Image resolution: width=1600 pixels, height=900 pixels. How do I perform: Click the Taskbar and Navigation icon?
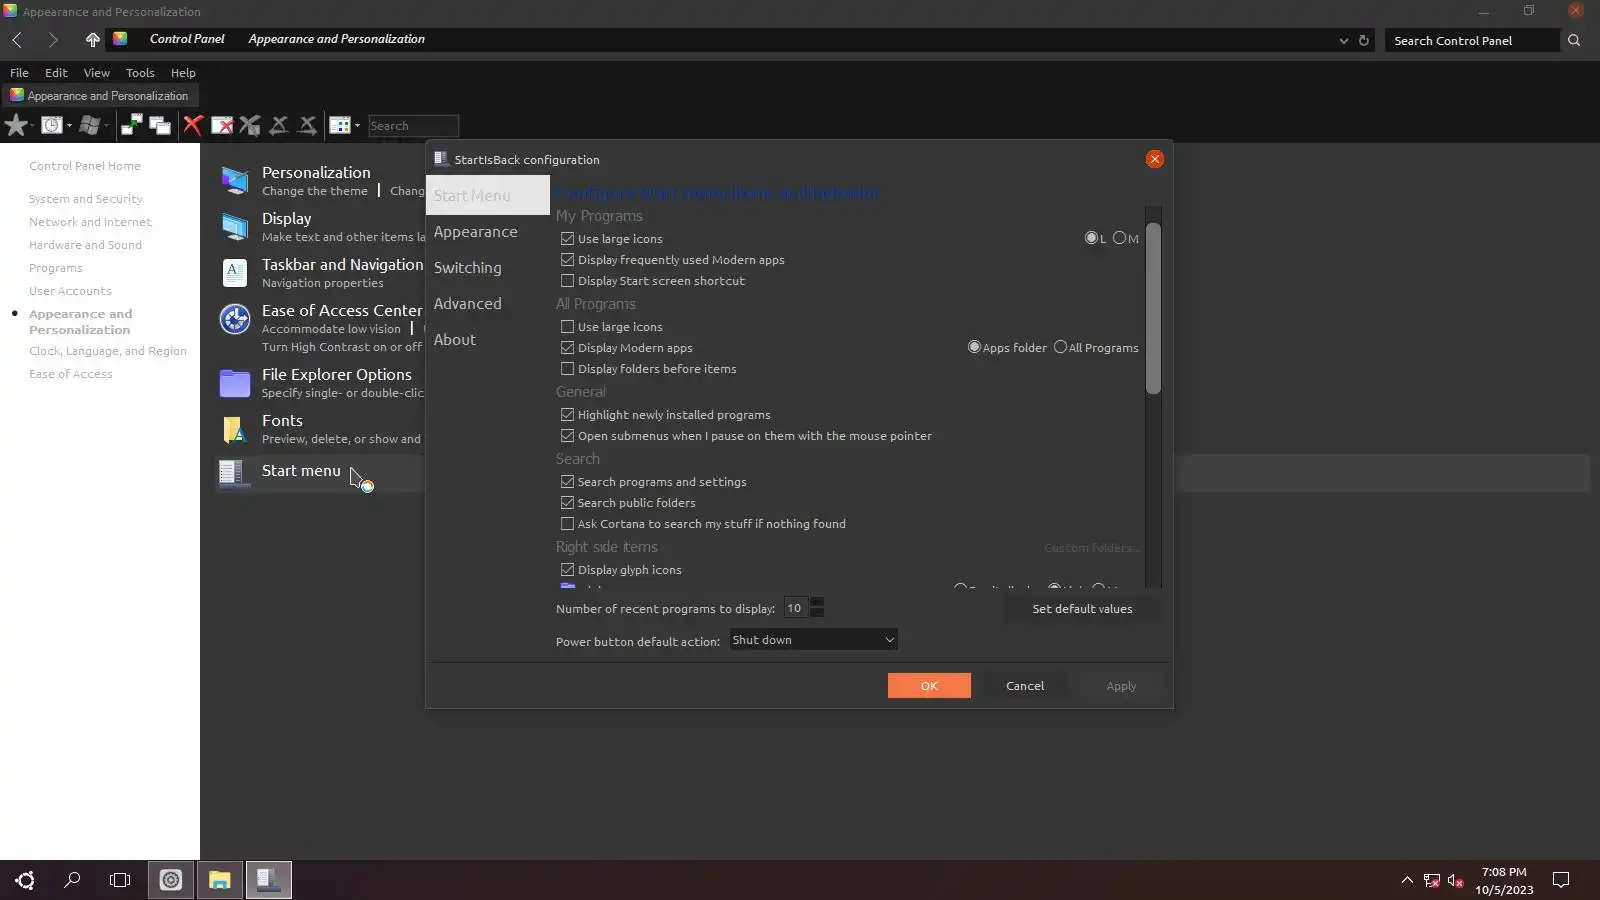[x=235, y=272]
